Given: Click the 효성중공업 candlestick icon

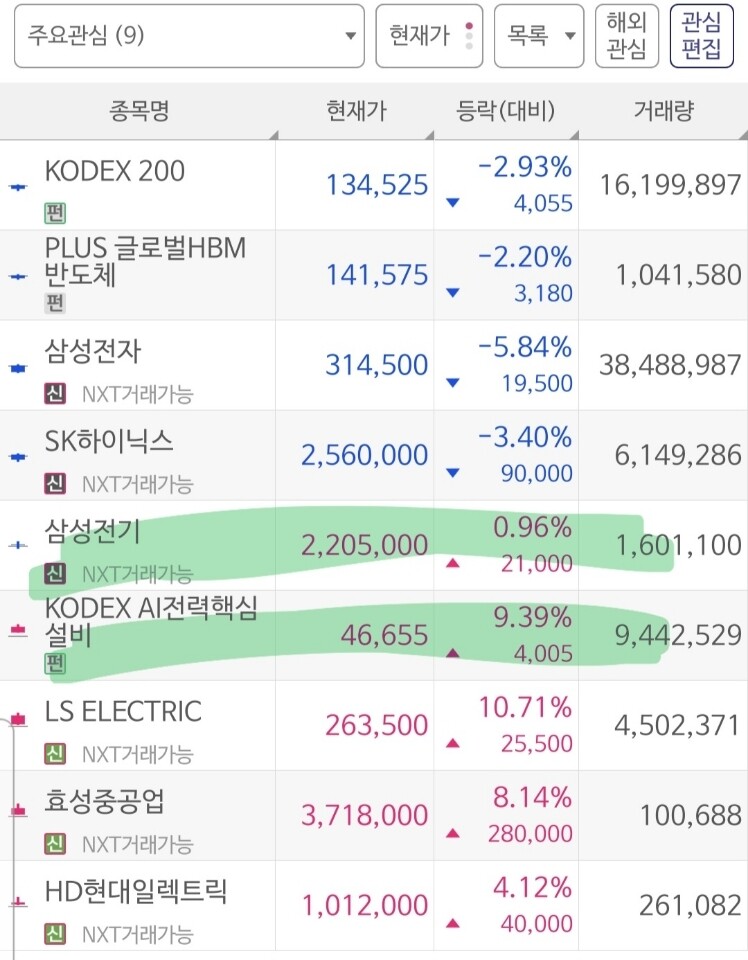Looking at the screenshot, I should [18, 811].
